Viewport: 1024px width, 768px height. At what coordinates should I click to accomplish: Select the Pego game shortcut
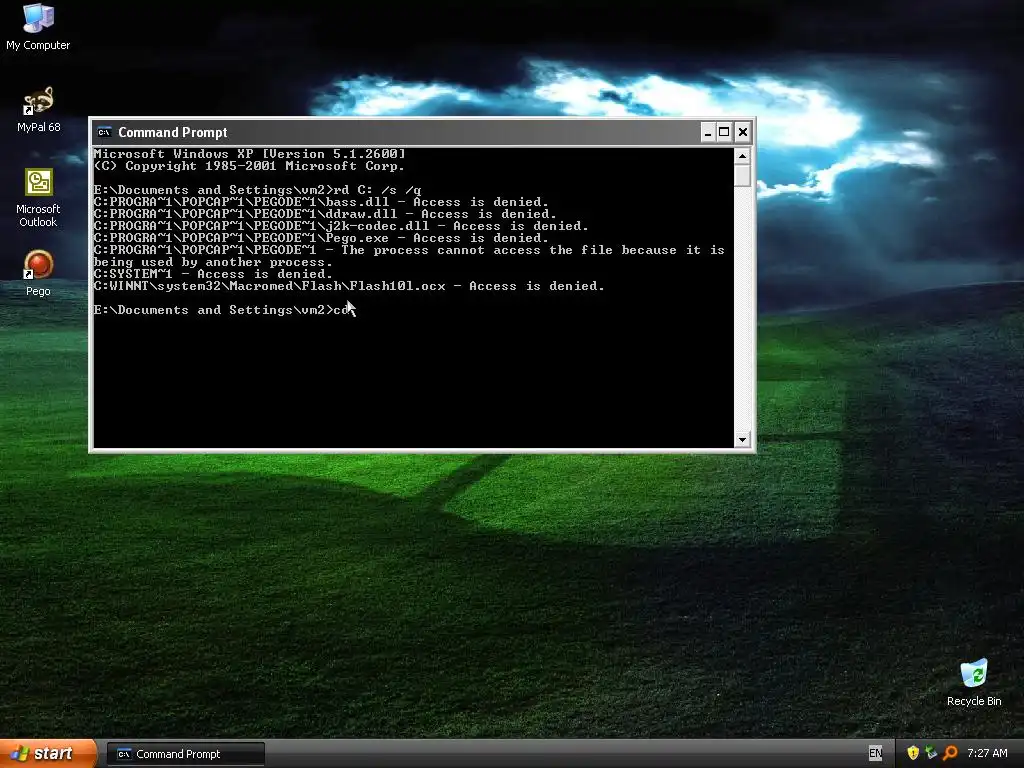click(x=38, y=273)
